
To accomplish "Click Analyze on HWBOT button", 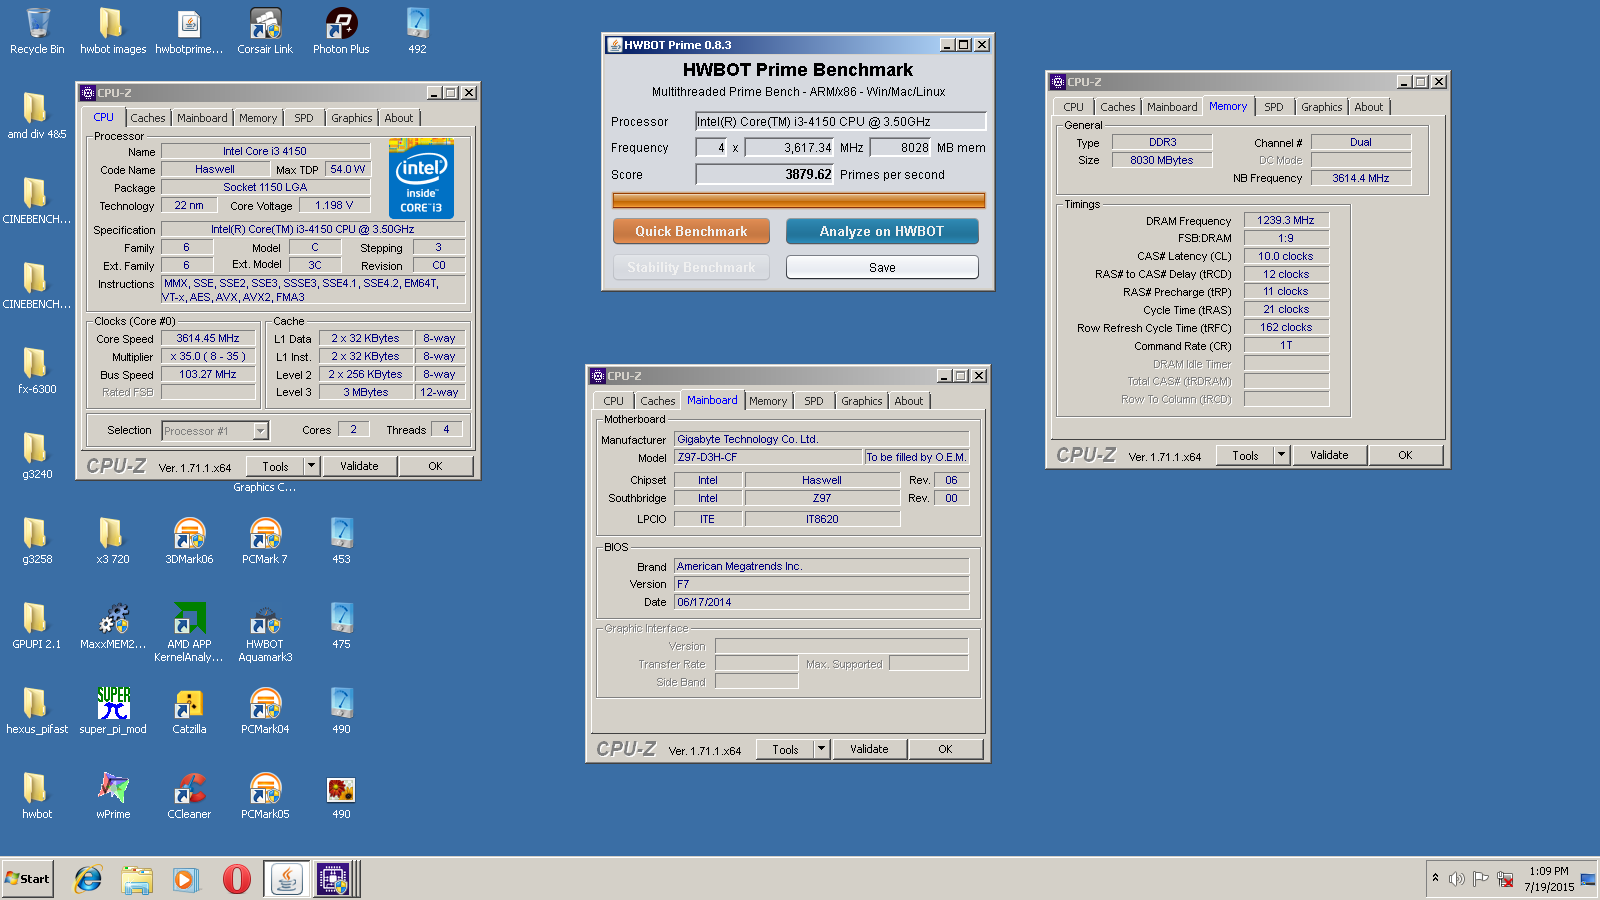I will (x=882, y=231).
